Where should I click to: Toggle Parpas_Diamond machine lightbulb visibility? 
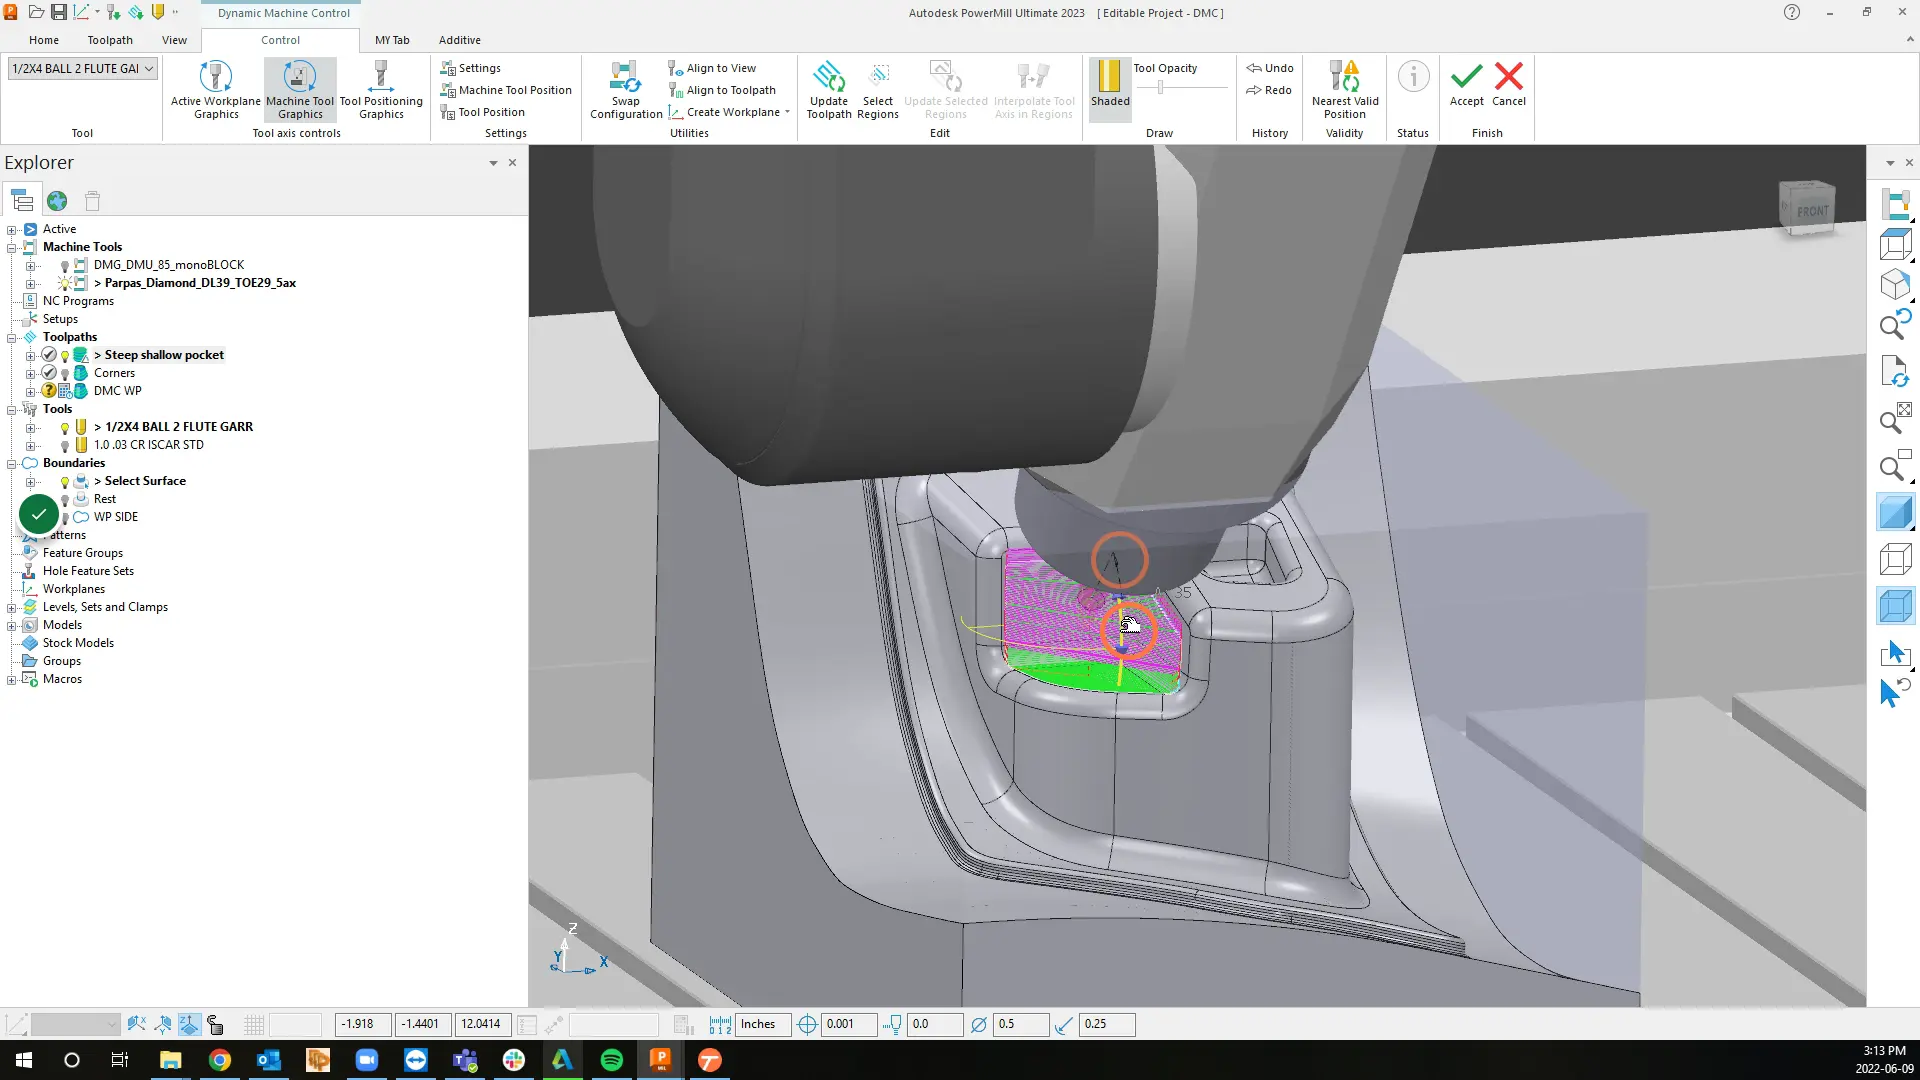[x=65, y=284]
